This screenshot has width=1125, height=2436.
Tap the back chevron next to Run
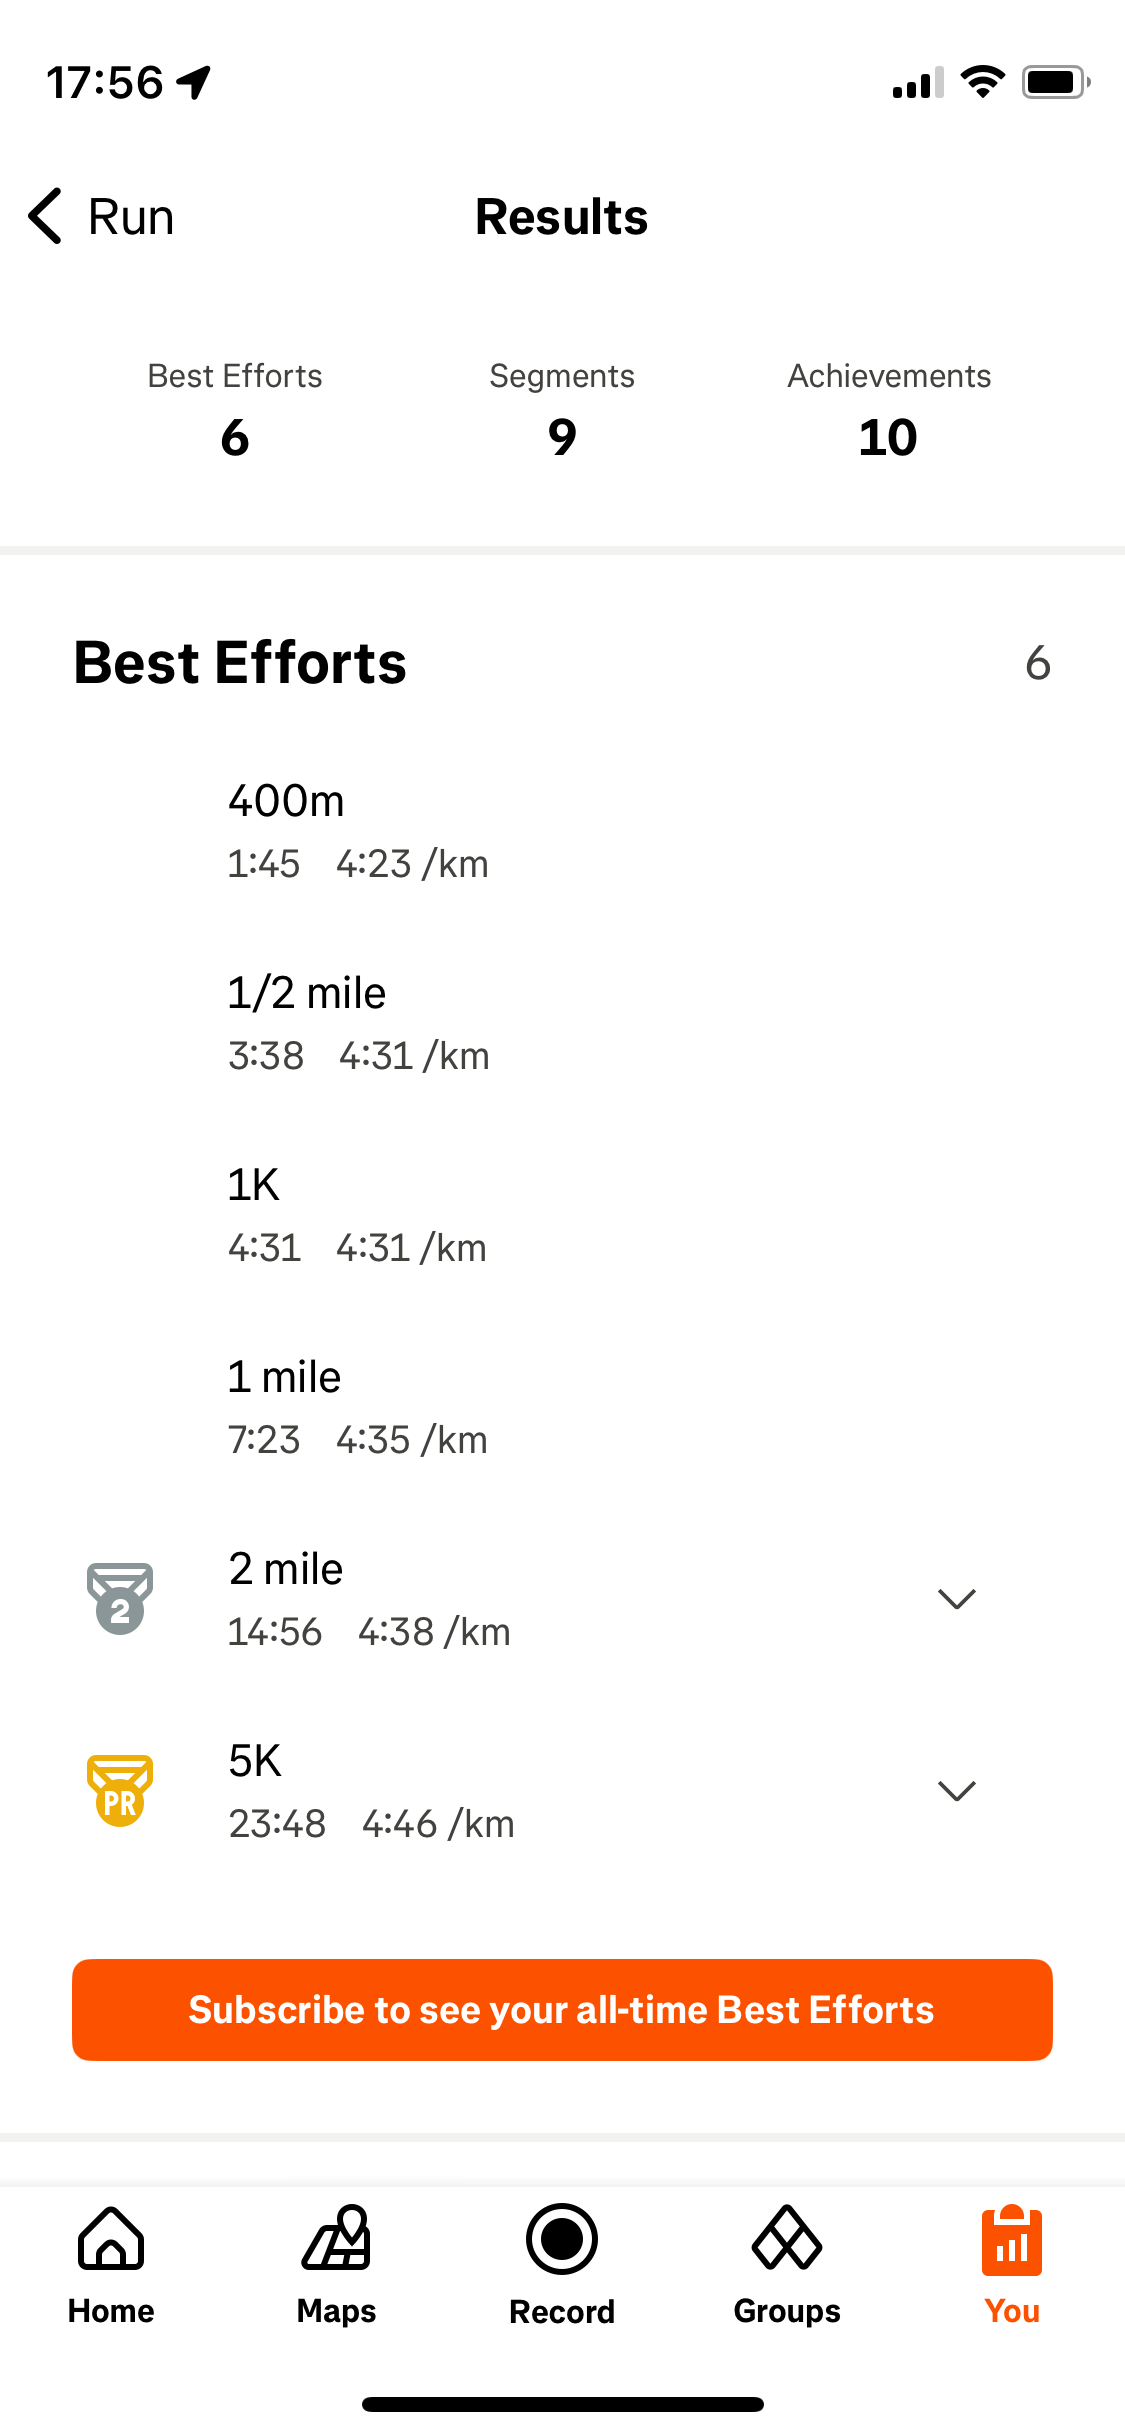(x=46, y=216)
